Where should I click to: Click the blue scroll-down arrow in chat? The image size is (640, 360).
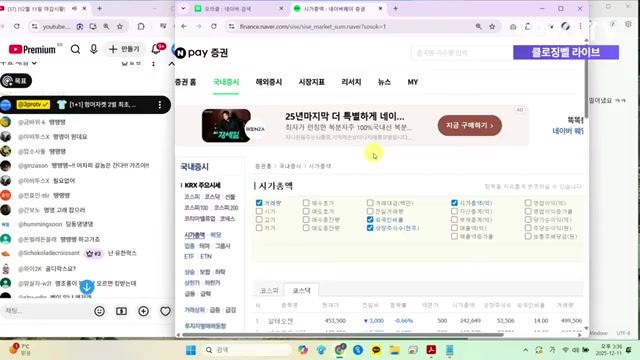pyautogui.click(x=87, y=287)
